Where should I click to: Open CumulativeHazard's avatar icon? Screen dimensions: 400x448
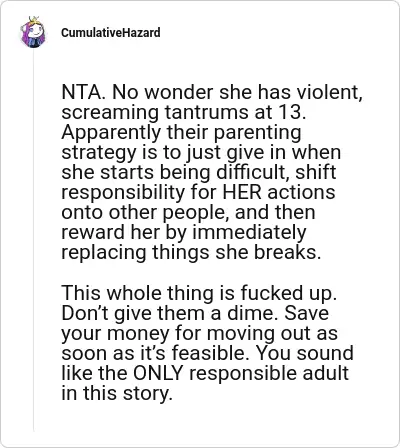click(x=34, y=32)
